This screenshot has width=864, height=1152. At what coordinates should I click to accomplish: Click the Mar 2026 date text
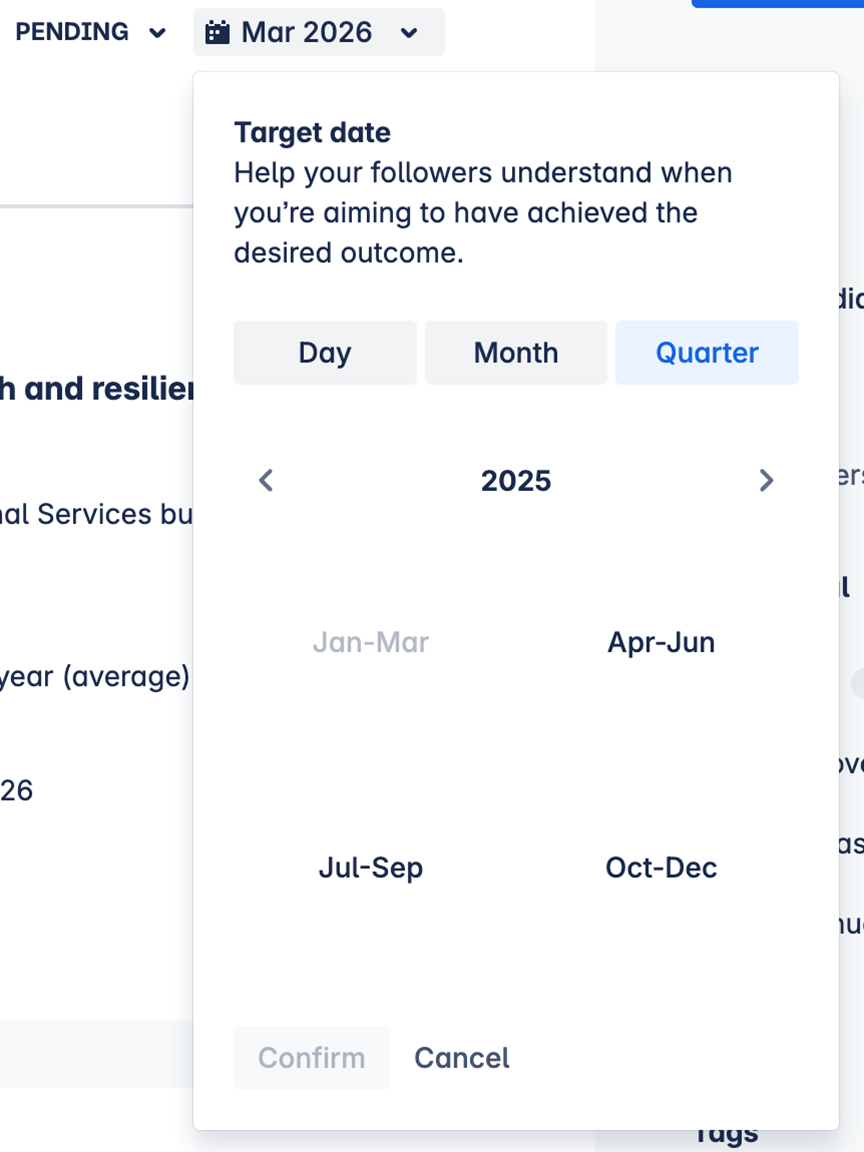[307, 33]
